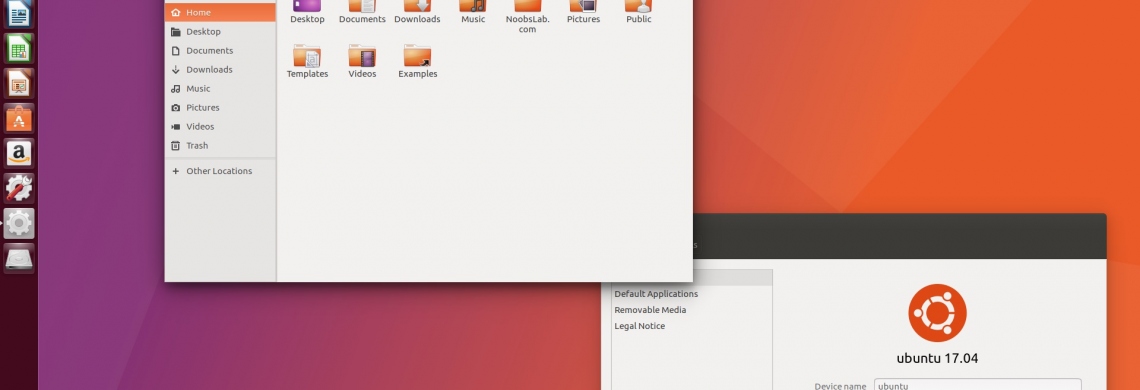Select Documents in the Files sidebar
Viewport: 1140px width, 390px height.
pyautogui.click(x=220, y=50)
